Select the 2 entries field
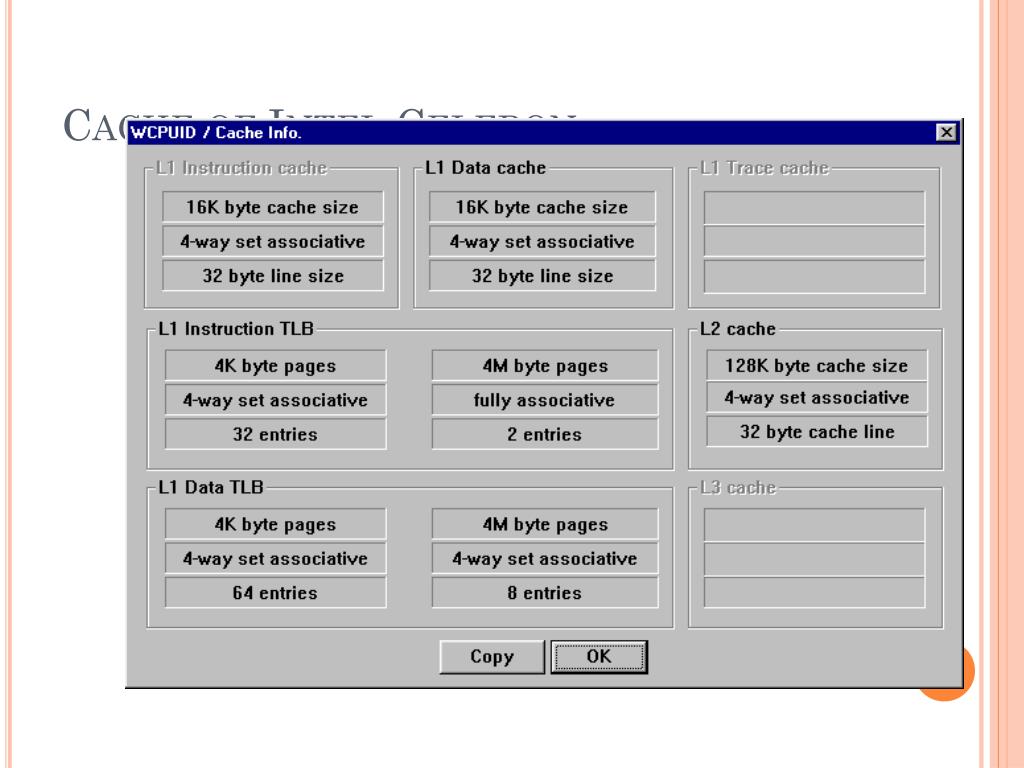This screenshot has height=768, width=1024. click(x=545, y=434)
